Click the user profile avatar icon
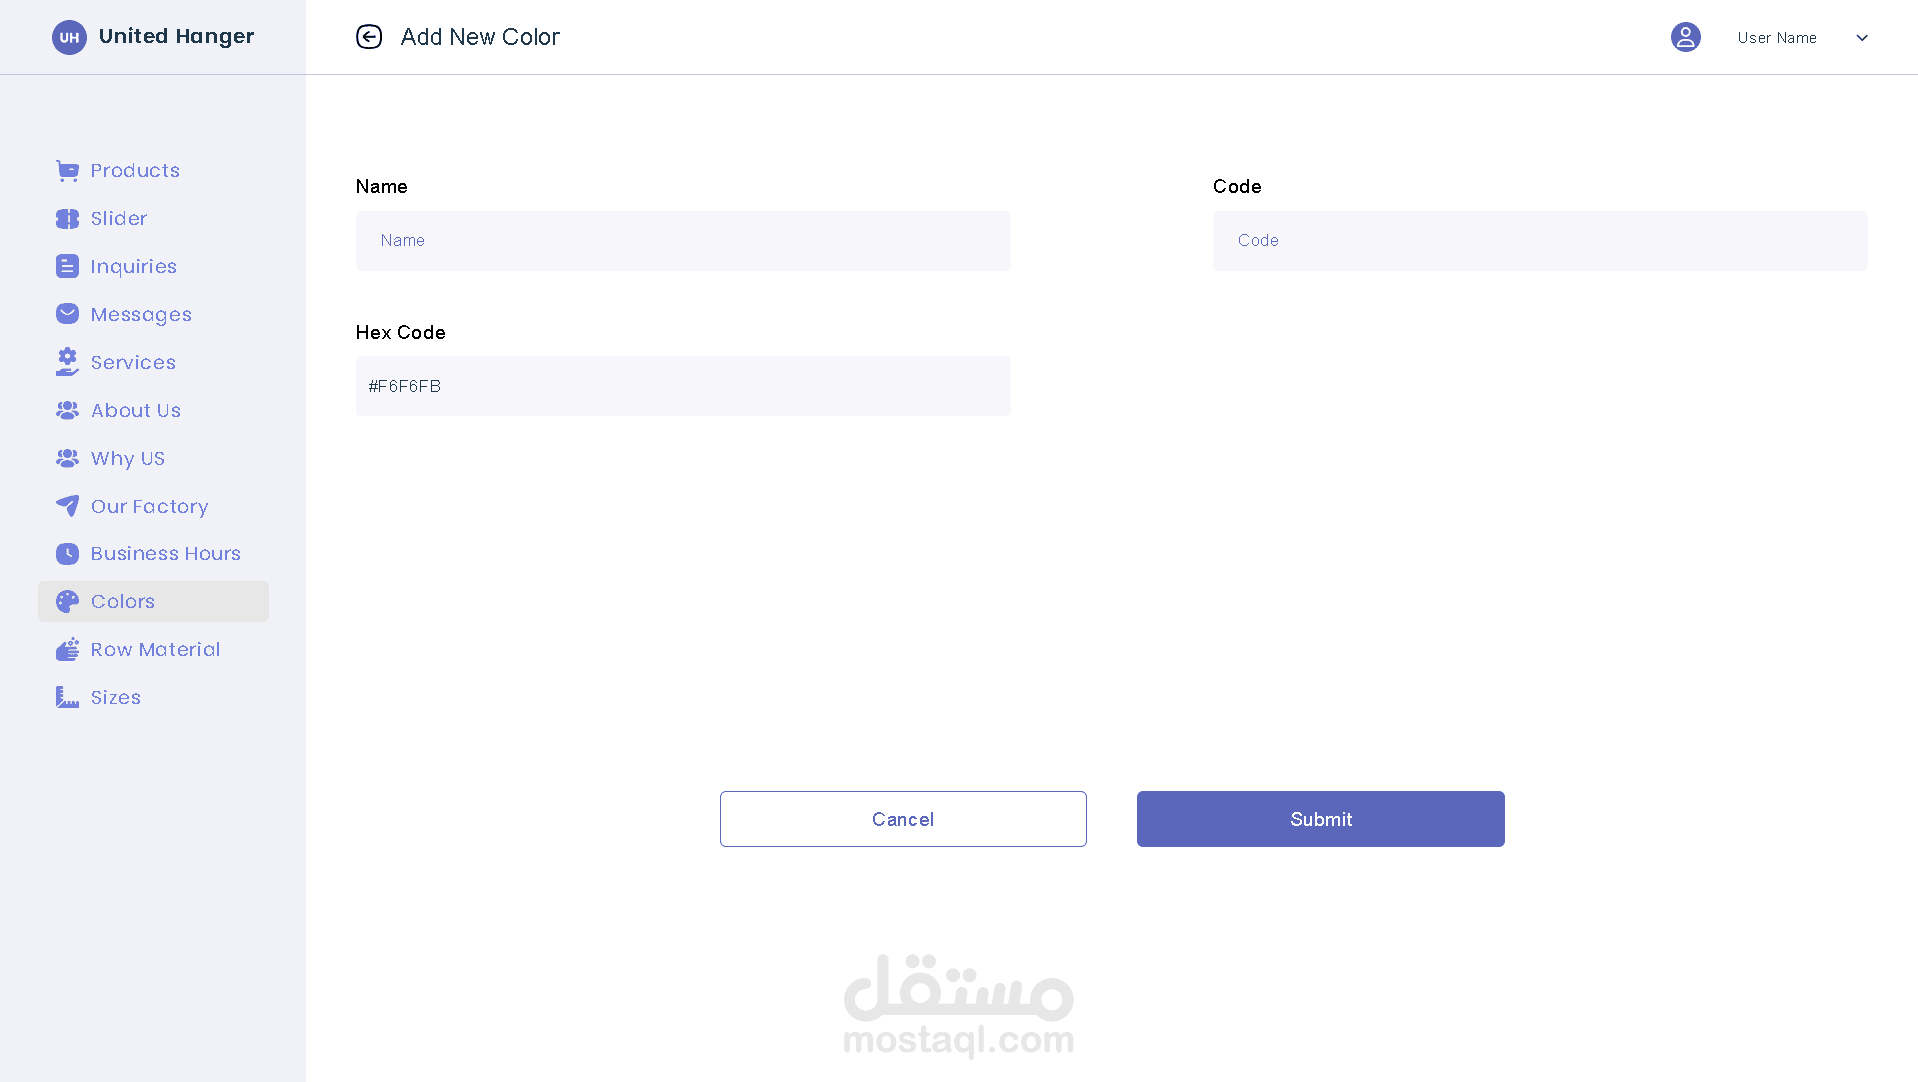Viewport: 1918px width, 1082px height. 1685,37
